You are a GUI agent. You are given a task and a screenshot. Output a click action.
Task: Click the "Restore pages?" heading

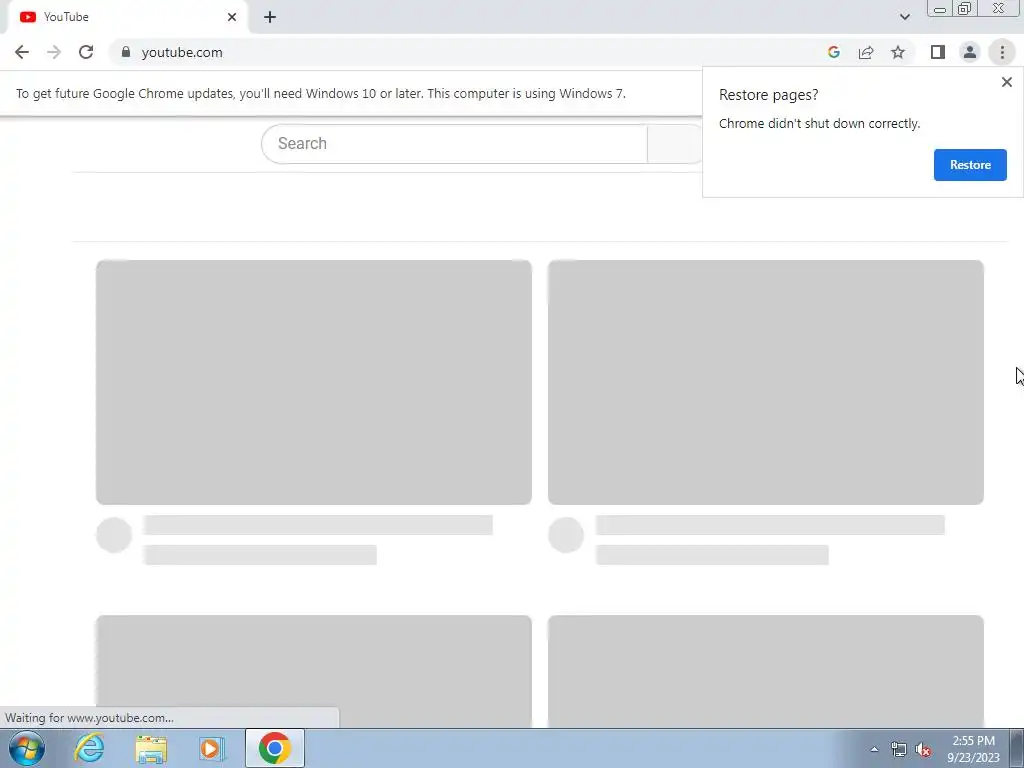pyautogui.click(x=768, y=95)
